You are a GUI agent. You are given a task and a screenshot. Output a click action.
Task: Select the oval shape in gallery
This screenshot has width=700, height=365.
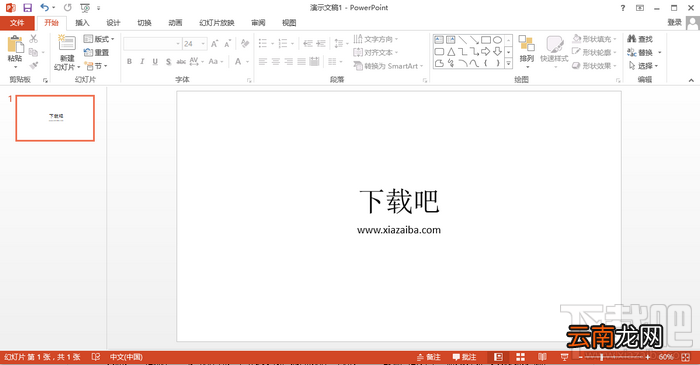tap(497, 40)
